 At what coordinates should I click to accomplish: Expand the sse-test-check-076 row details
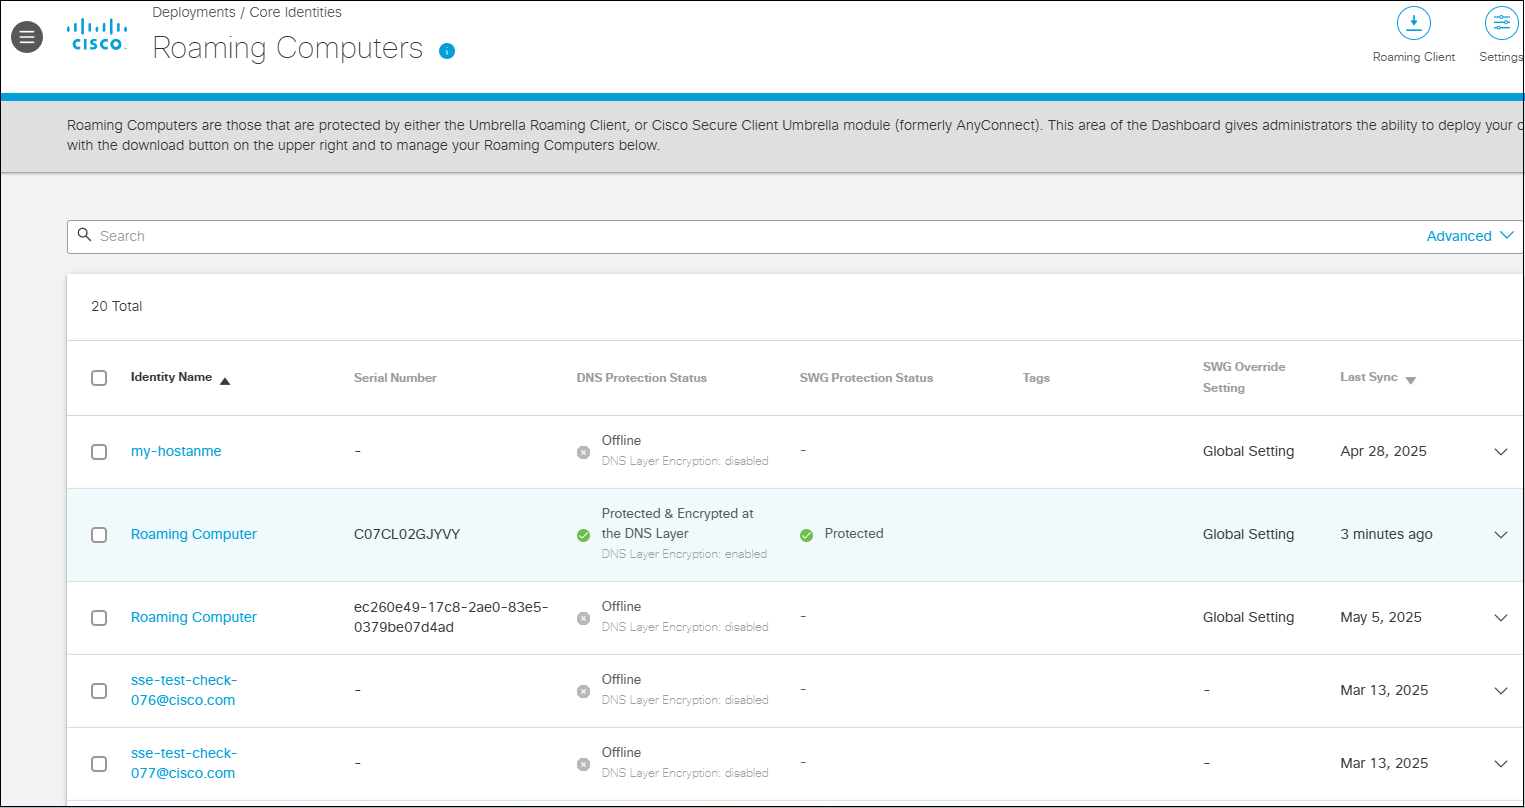(1500, 691)
